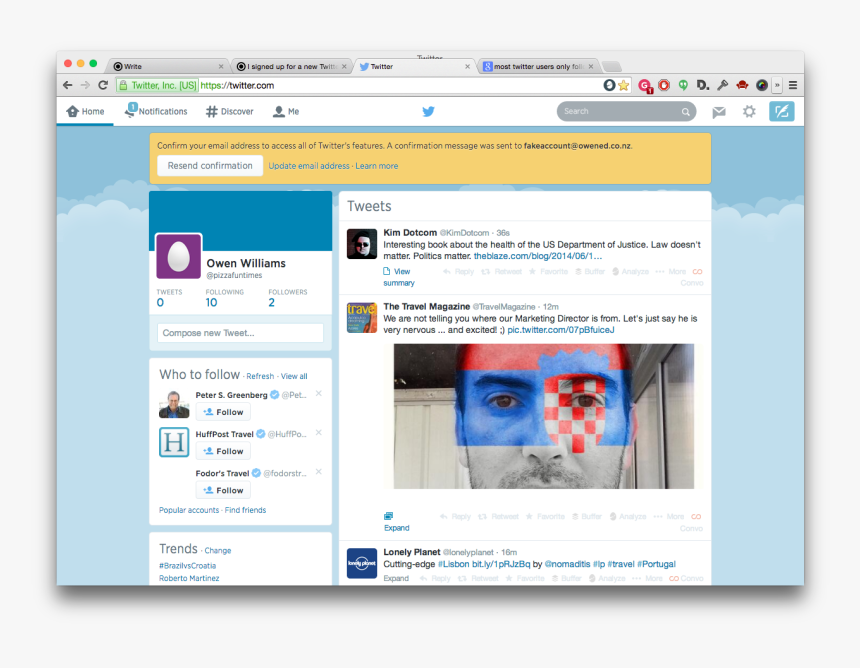This screenshot has width=860, height=668.
Task: Click the browser reload icon
Action: 103,86
